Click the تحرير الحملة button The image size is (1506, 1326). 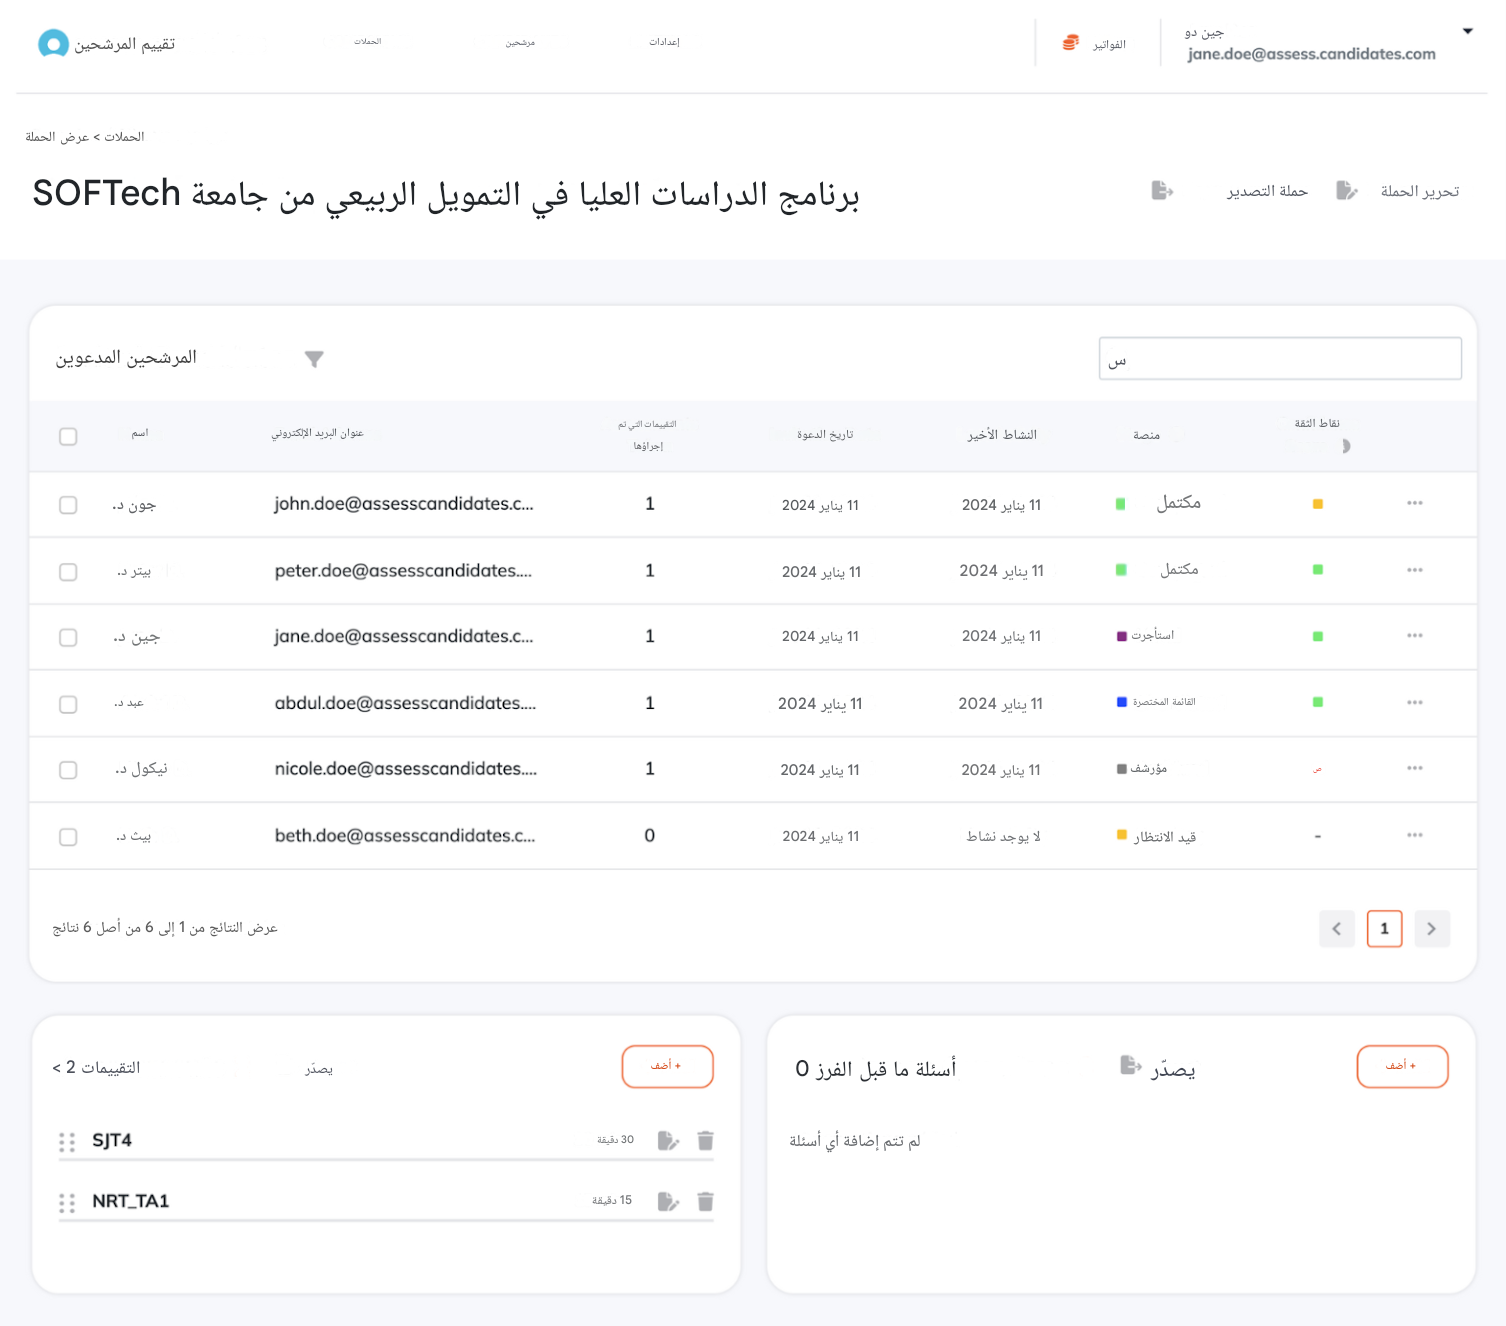click(x=1420, y=191)
